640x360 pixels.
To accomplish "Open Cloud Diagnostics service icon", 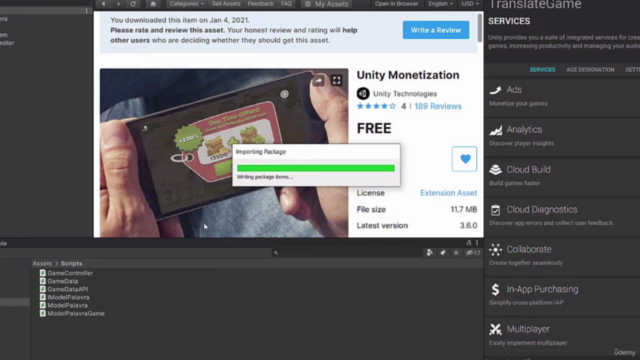I will click(496, 209).
